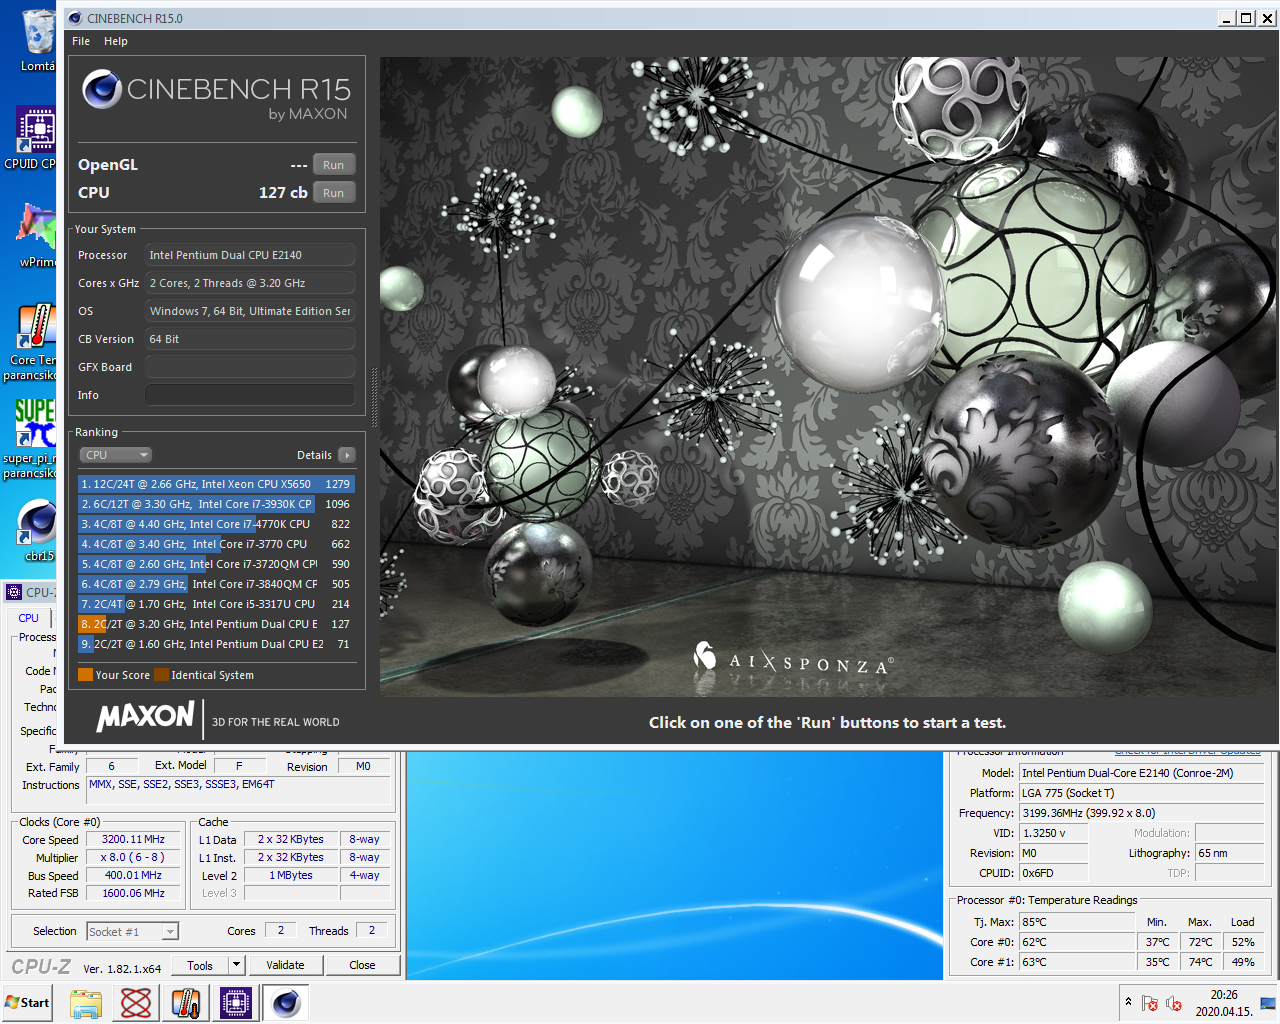Click the empty Info field

coord(250,395)
